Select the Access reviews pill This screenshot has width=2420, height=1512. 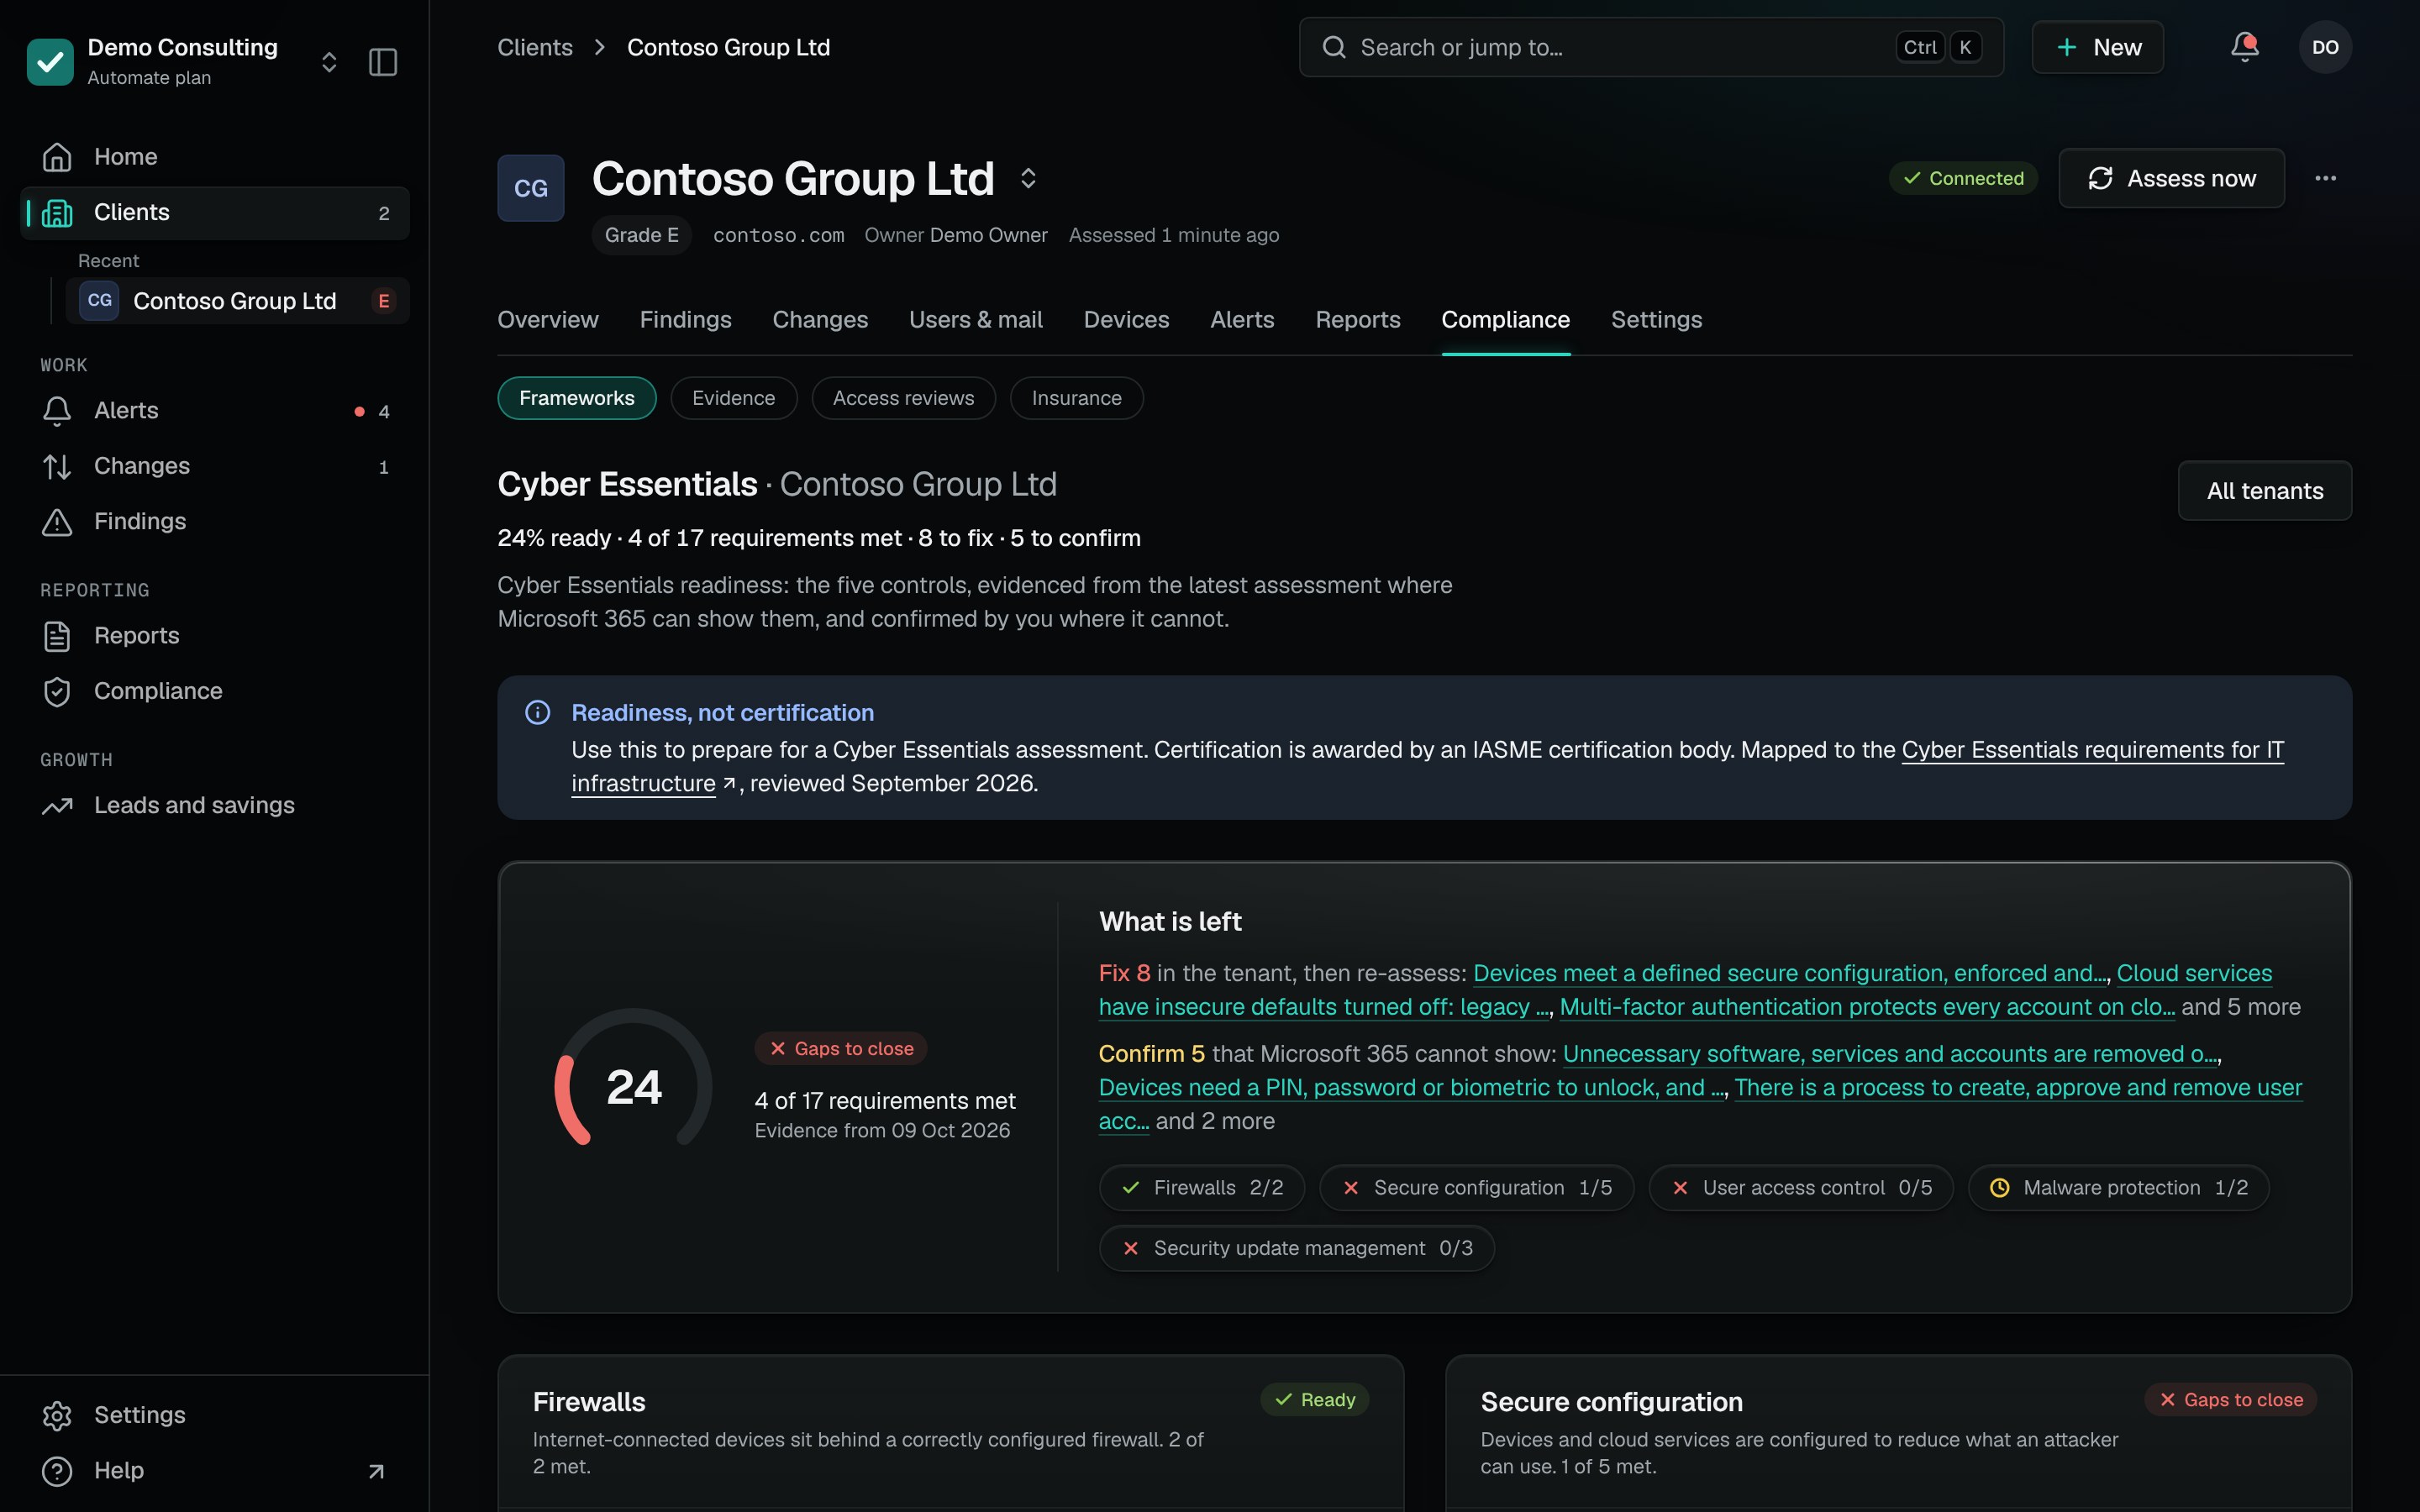click(x=903, y=398)
